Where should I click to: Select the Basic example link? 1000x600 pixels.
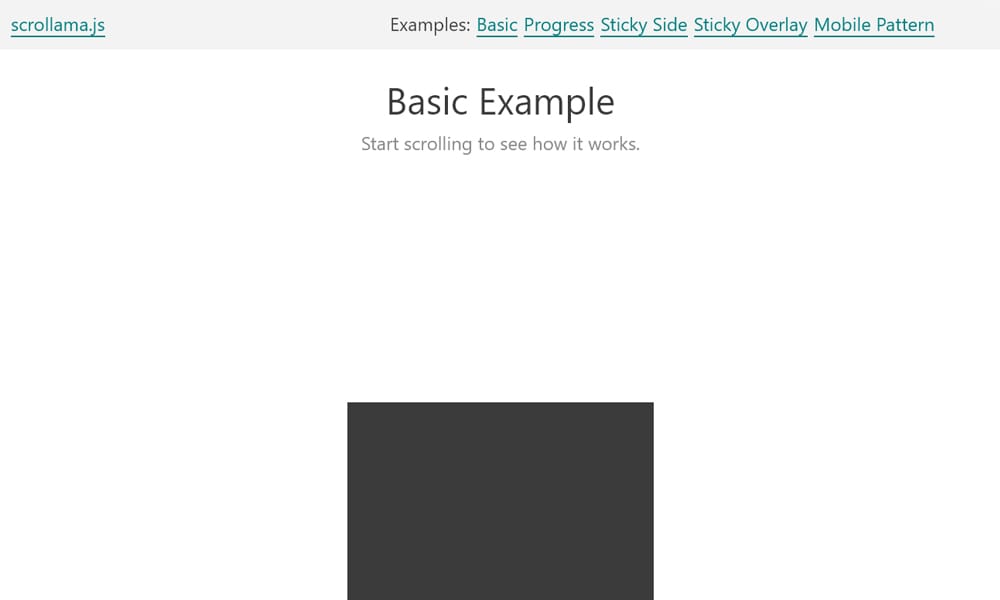[496, 25]
